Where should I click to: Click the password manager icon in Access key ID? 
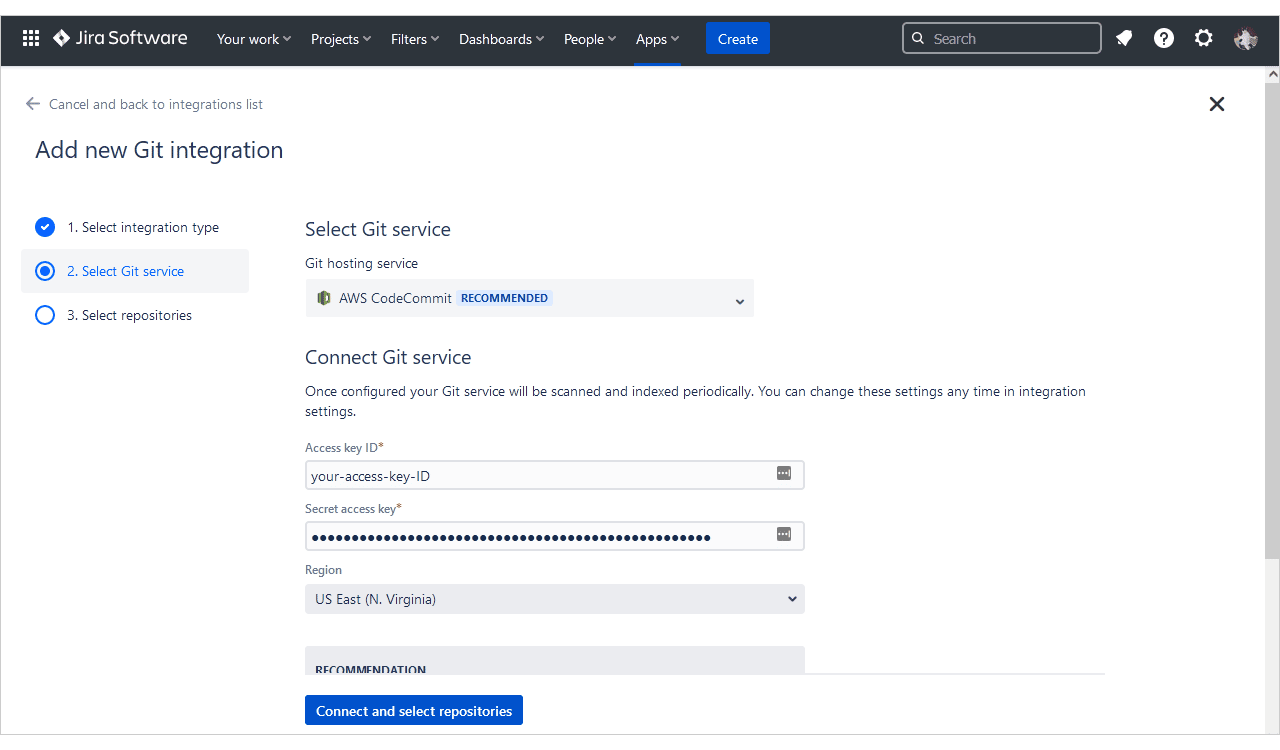[784, 473]
